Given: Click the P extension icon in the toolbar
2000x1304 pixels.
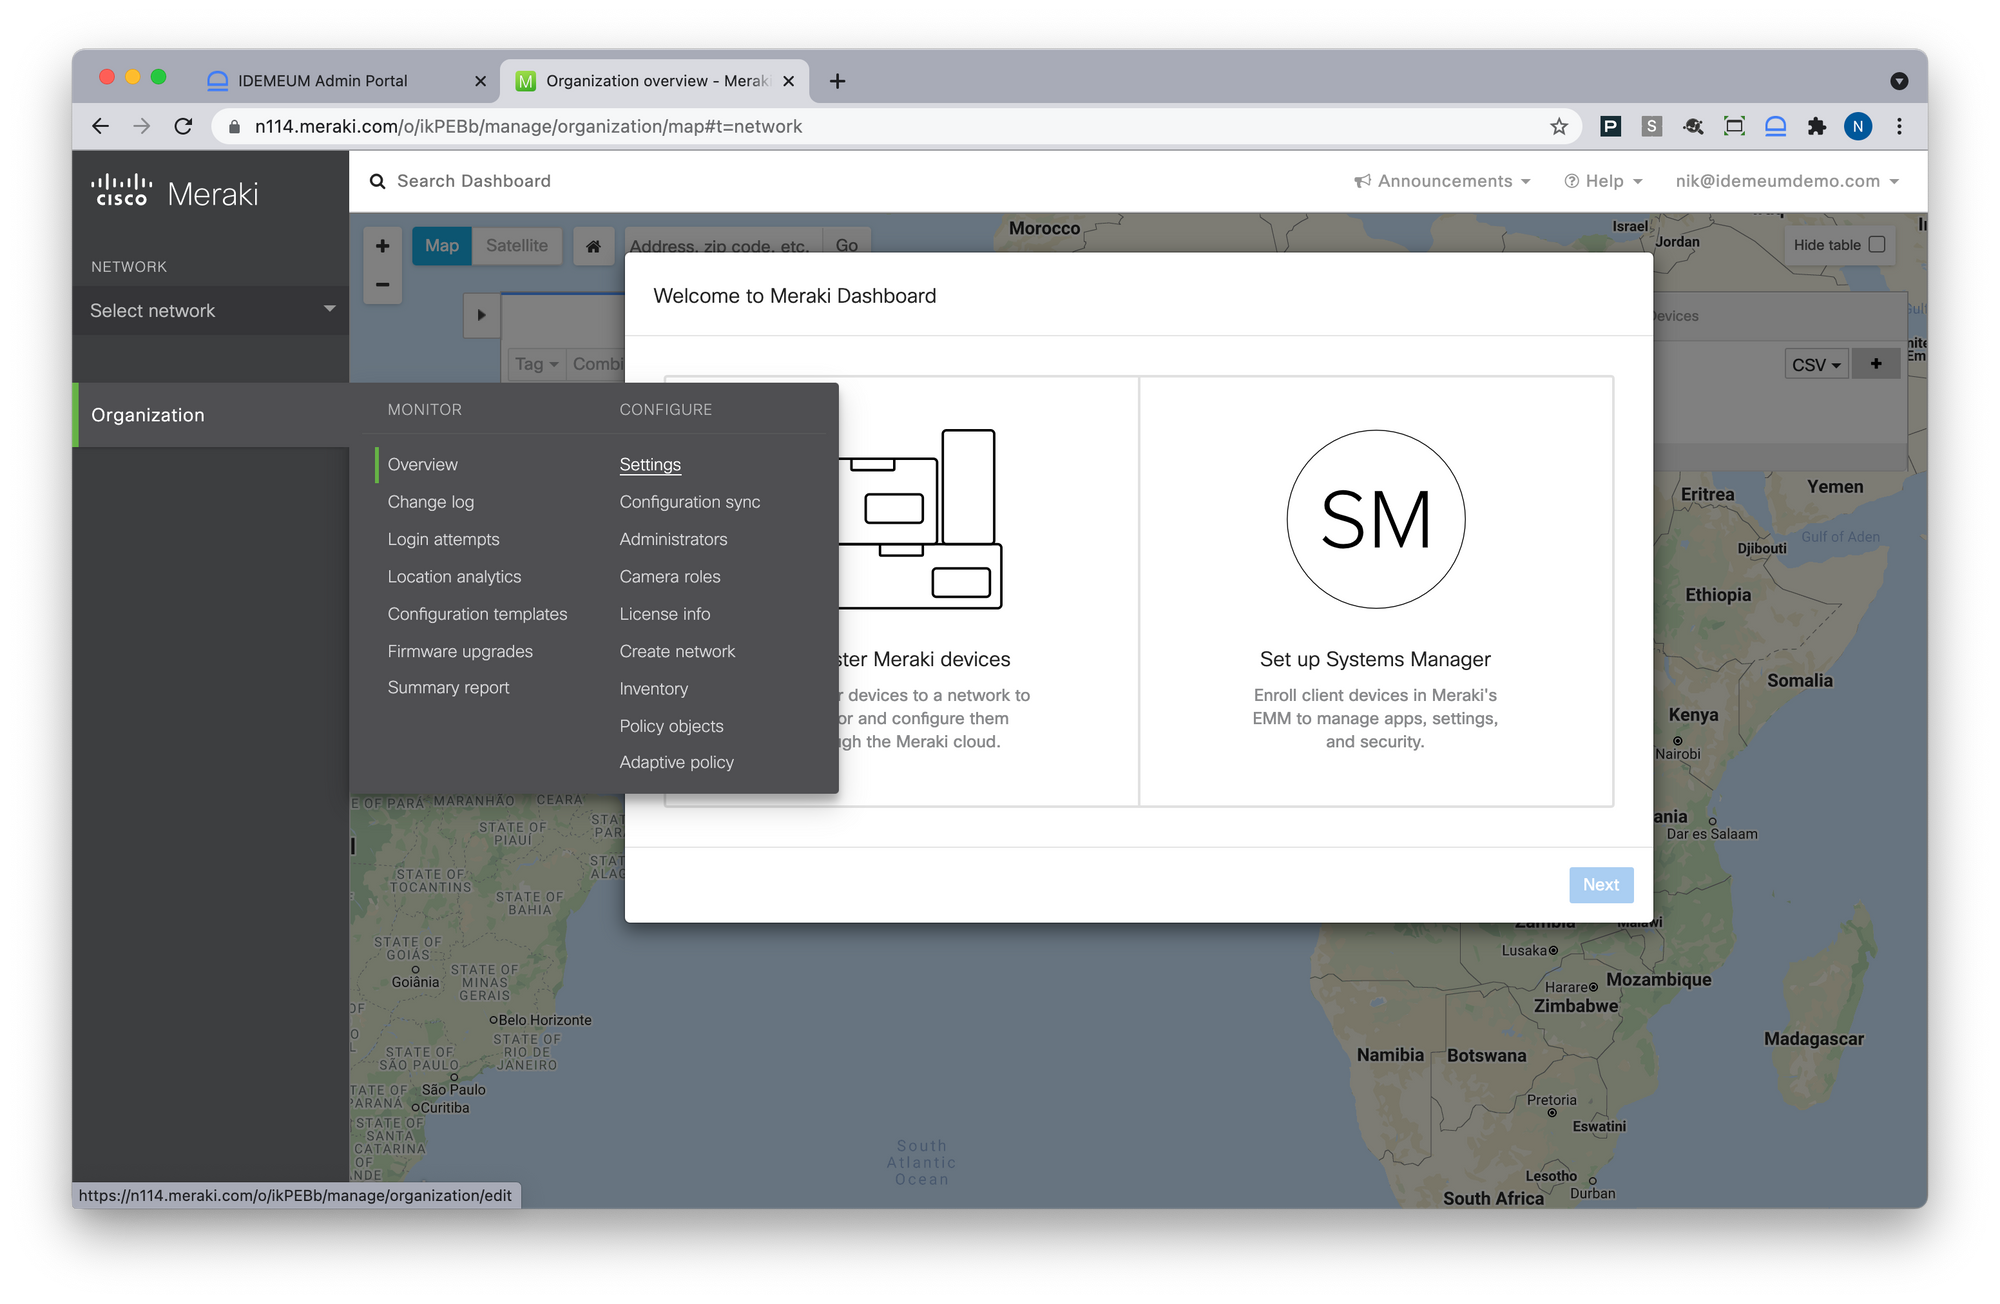Looking at the screenshot, I should (1610, 126).
